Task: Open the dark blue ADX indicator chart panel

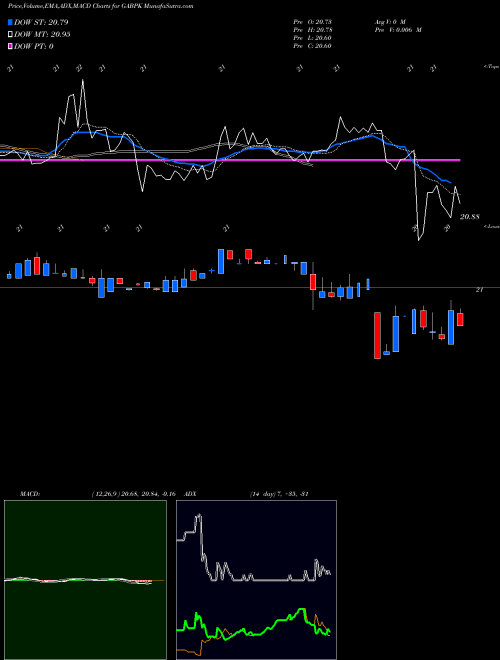Action: point(256,580)
